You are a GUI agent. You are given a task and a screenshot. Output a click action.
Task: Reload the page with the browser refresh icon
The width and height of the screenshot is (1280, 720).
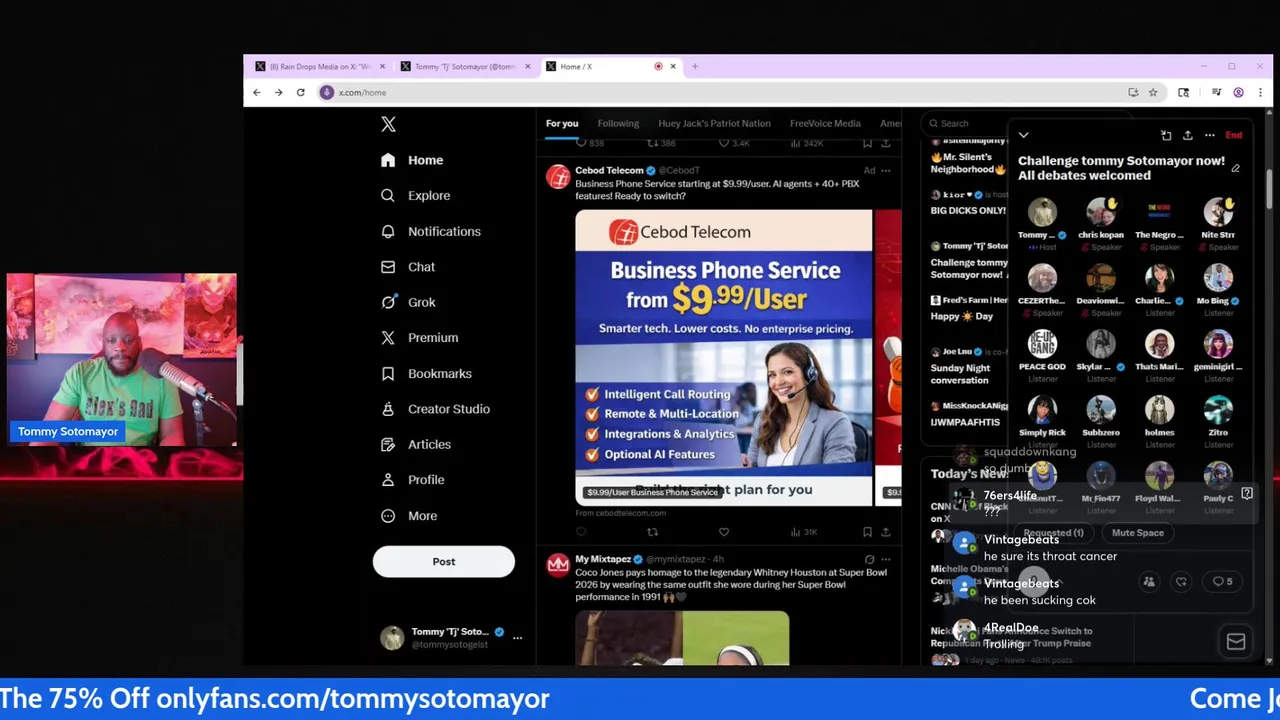[300, 92]
